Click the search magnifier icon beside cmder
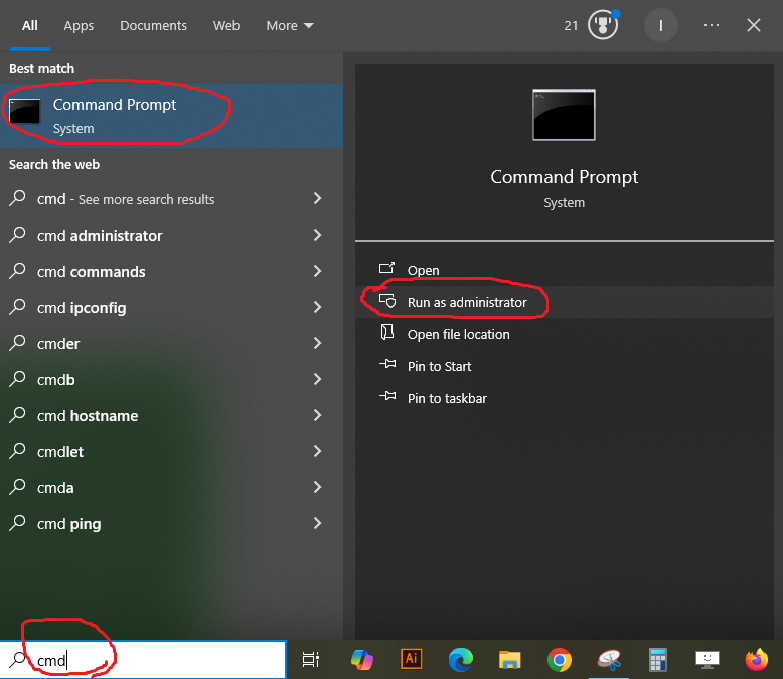783x679 pixels. (17, 342)
